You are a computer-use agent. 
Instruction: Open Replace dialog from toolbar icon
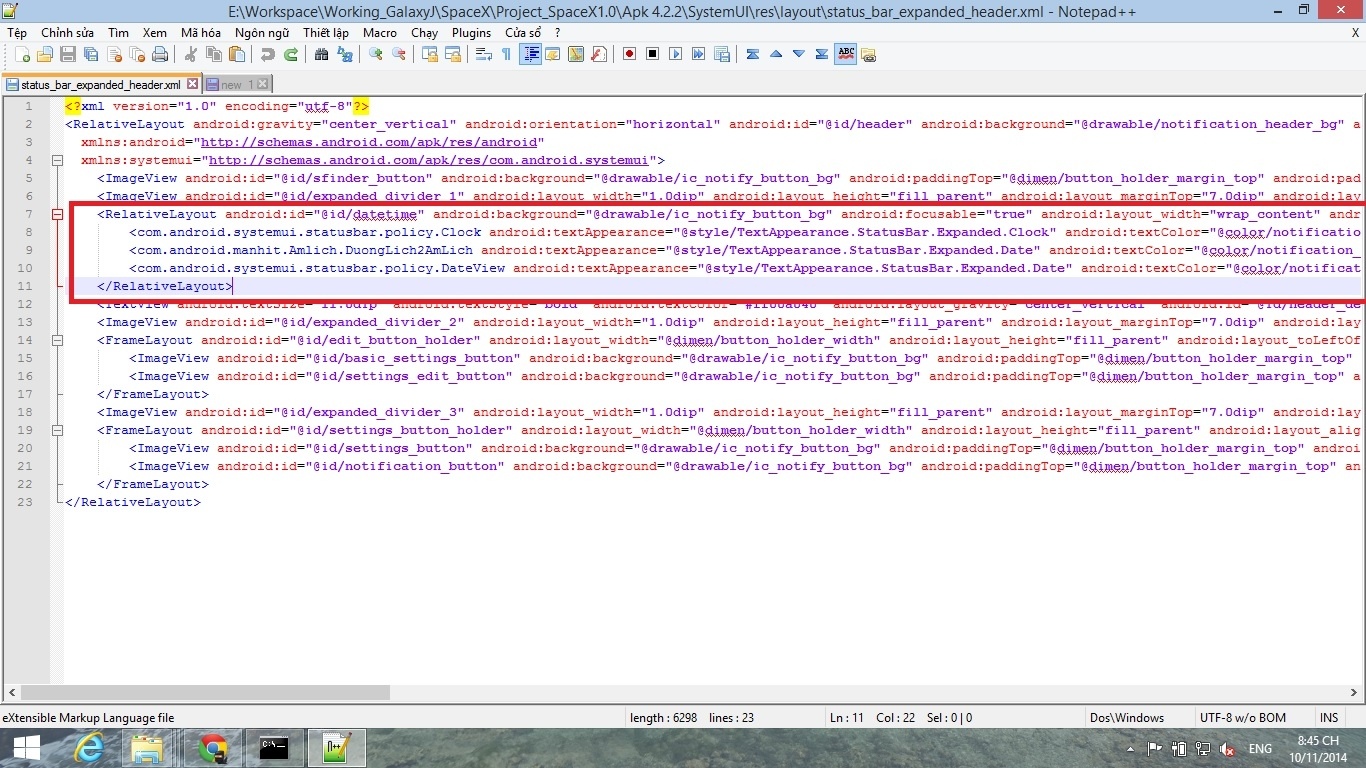point(345,54)
